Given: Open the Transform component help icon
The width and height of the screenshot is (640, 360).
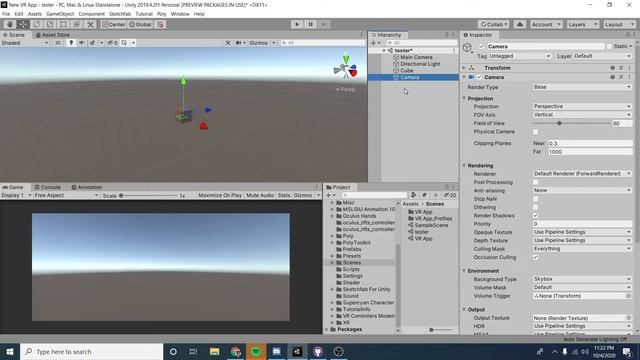Looking at the screenshot, I should coord(612,68).
